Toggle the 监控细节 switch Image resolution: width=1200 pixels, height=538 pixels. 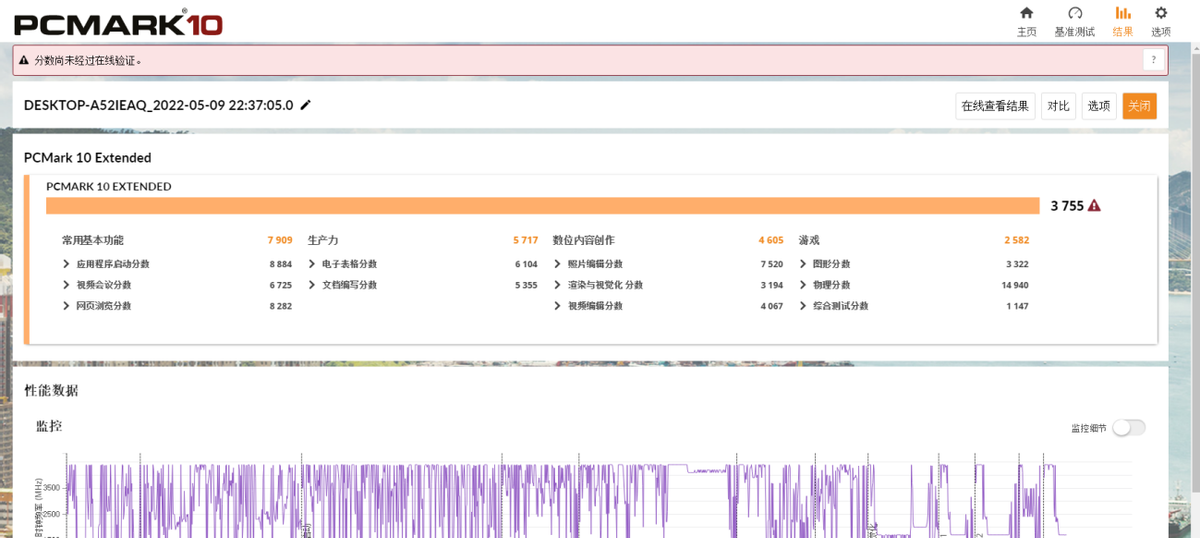[1129, 428]
